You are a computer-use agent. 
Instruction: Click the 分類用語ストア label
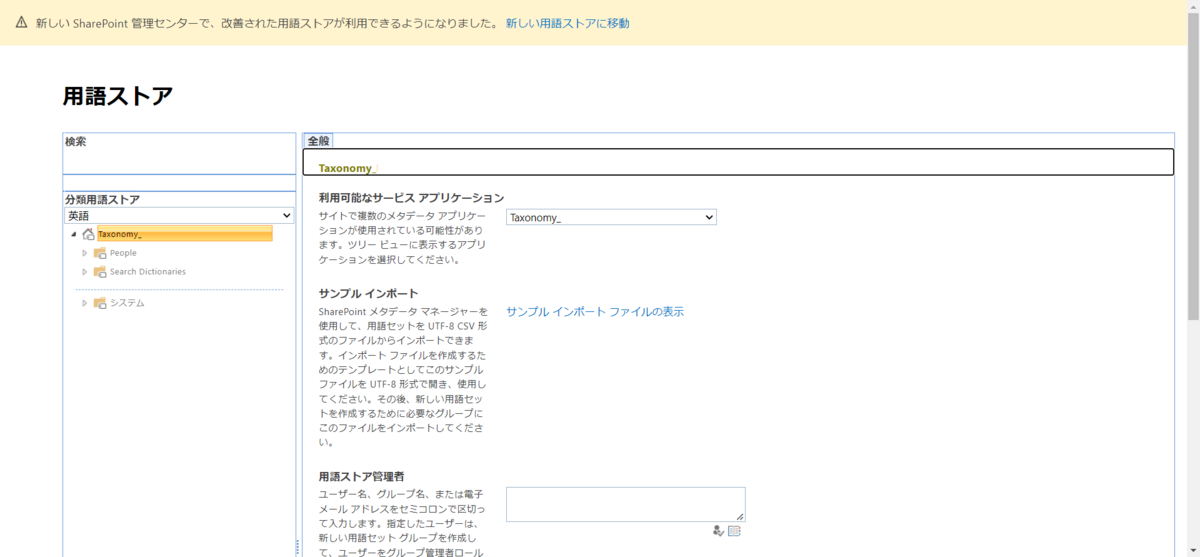pyautogui.click(x=102, y=200)
